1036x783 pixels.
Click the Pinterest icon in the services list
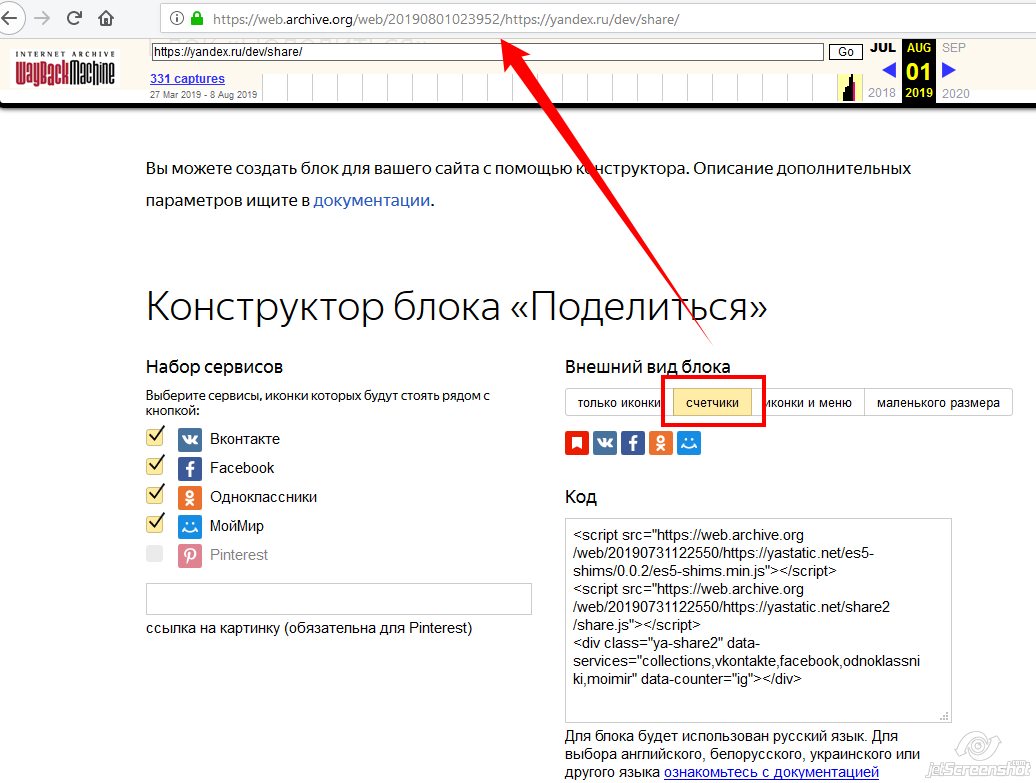190,556
